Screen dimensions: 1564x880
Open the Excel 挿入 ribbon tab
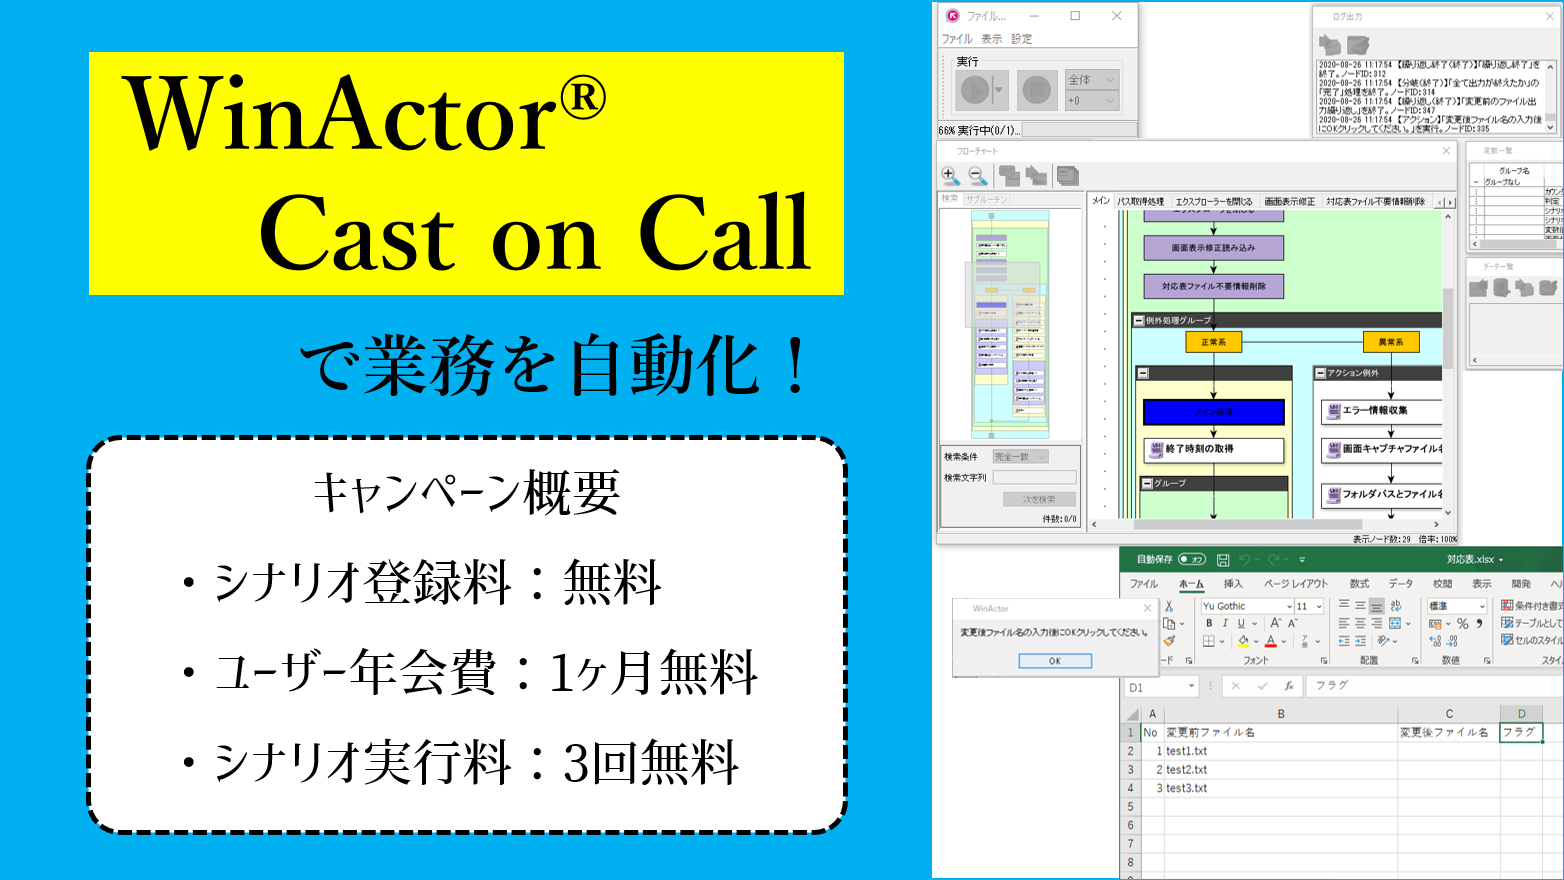tap(1234, 584)
